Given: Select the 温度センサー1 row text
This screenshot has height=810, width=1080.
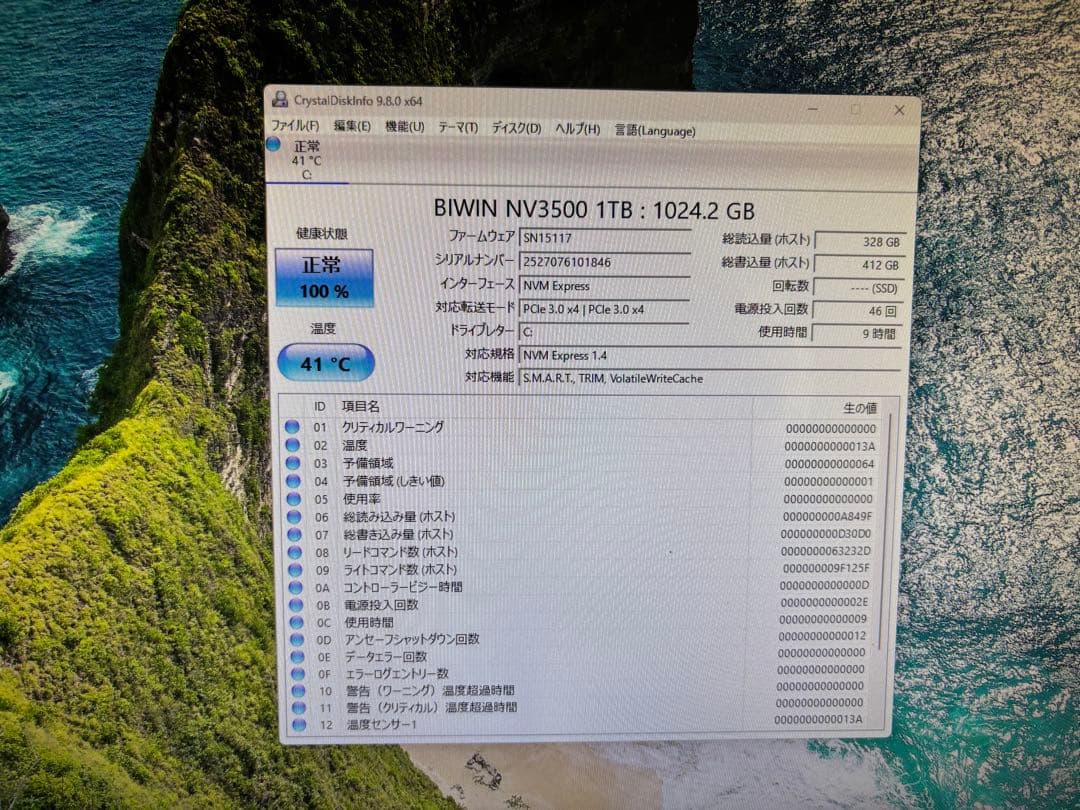Looking at the screenshot, I should tap(382, 725).
